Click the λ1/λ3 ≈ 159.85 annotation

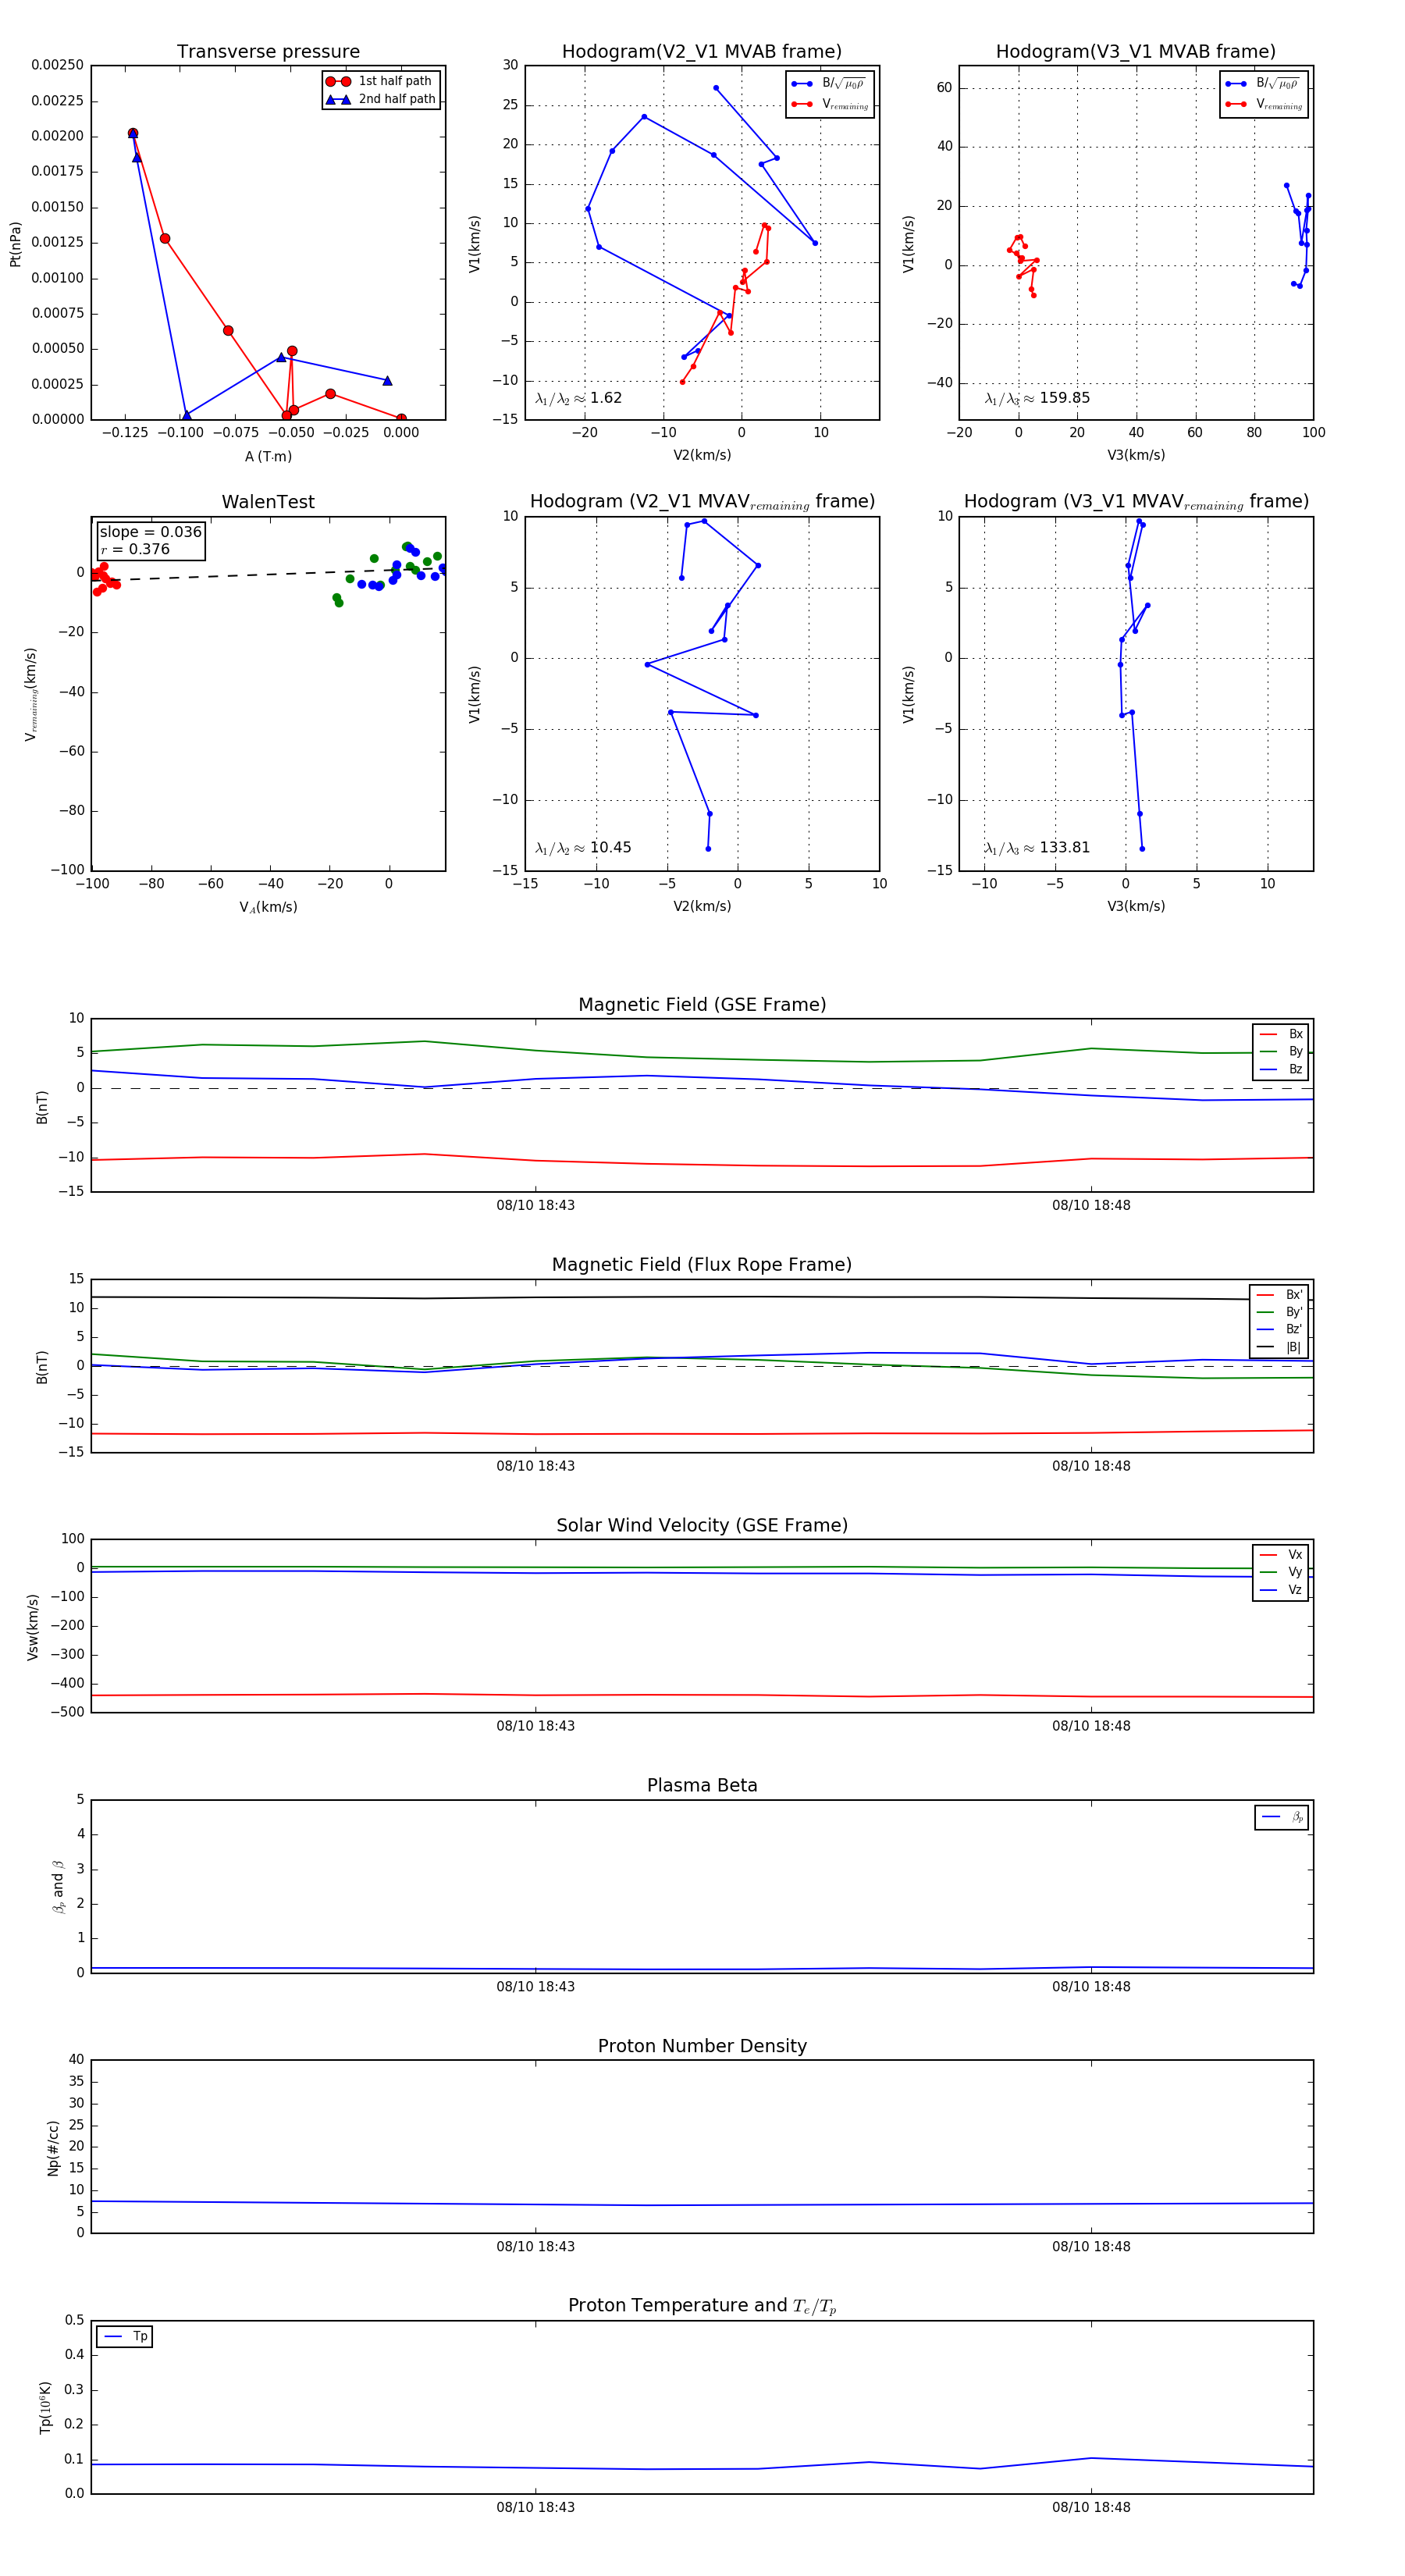tap(1037, 398)
